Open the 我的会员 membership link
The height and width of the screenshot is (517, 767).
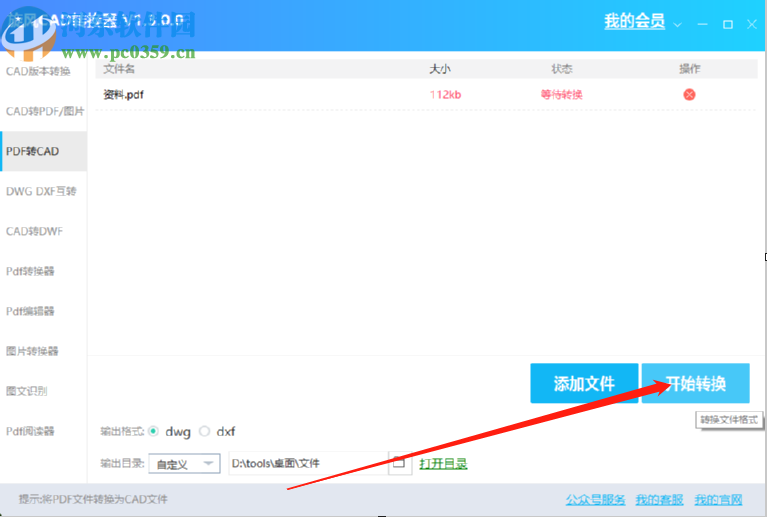pyautogui.click(x=634, y=22)
